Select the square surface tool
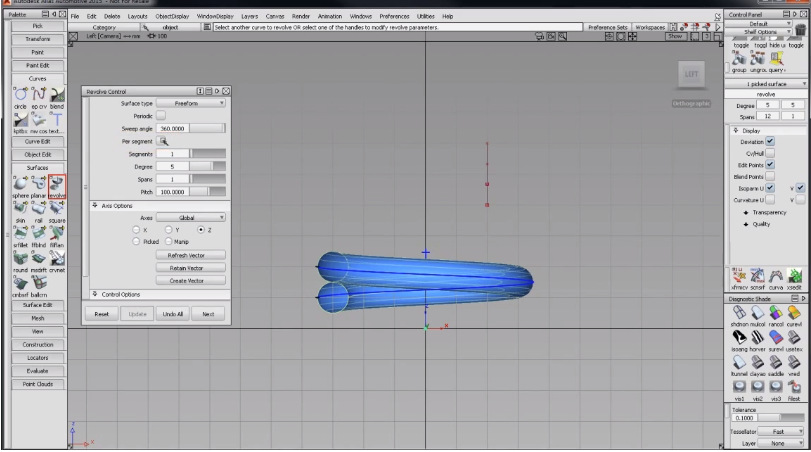811x452 pixels. tap(57, 208)
